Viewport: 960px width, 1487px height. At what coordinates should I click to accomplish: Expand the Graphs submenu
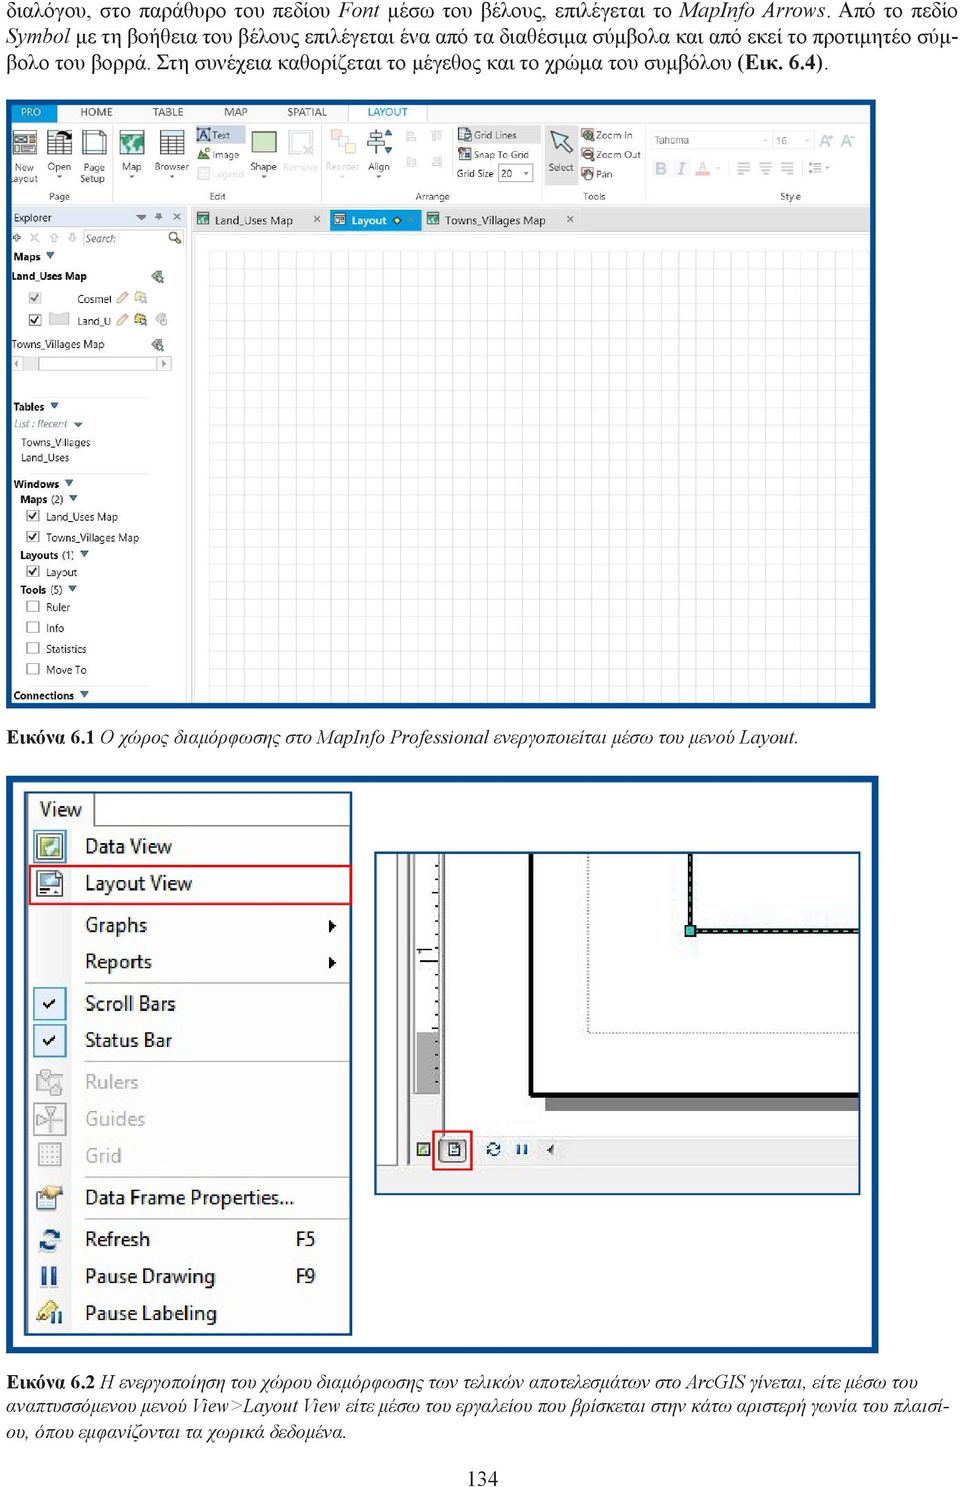[332, 926]
